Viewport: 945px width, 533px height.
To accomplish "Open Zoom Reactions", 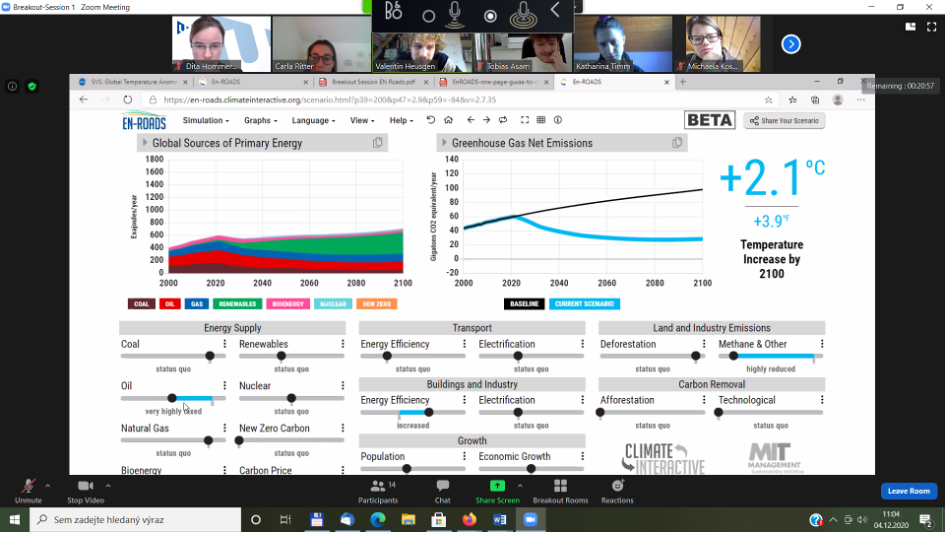I will tap(617, 491).
